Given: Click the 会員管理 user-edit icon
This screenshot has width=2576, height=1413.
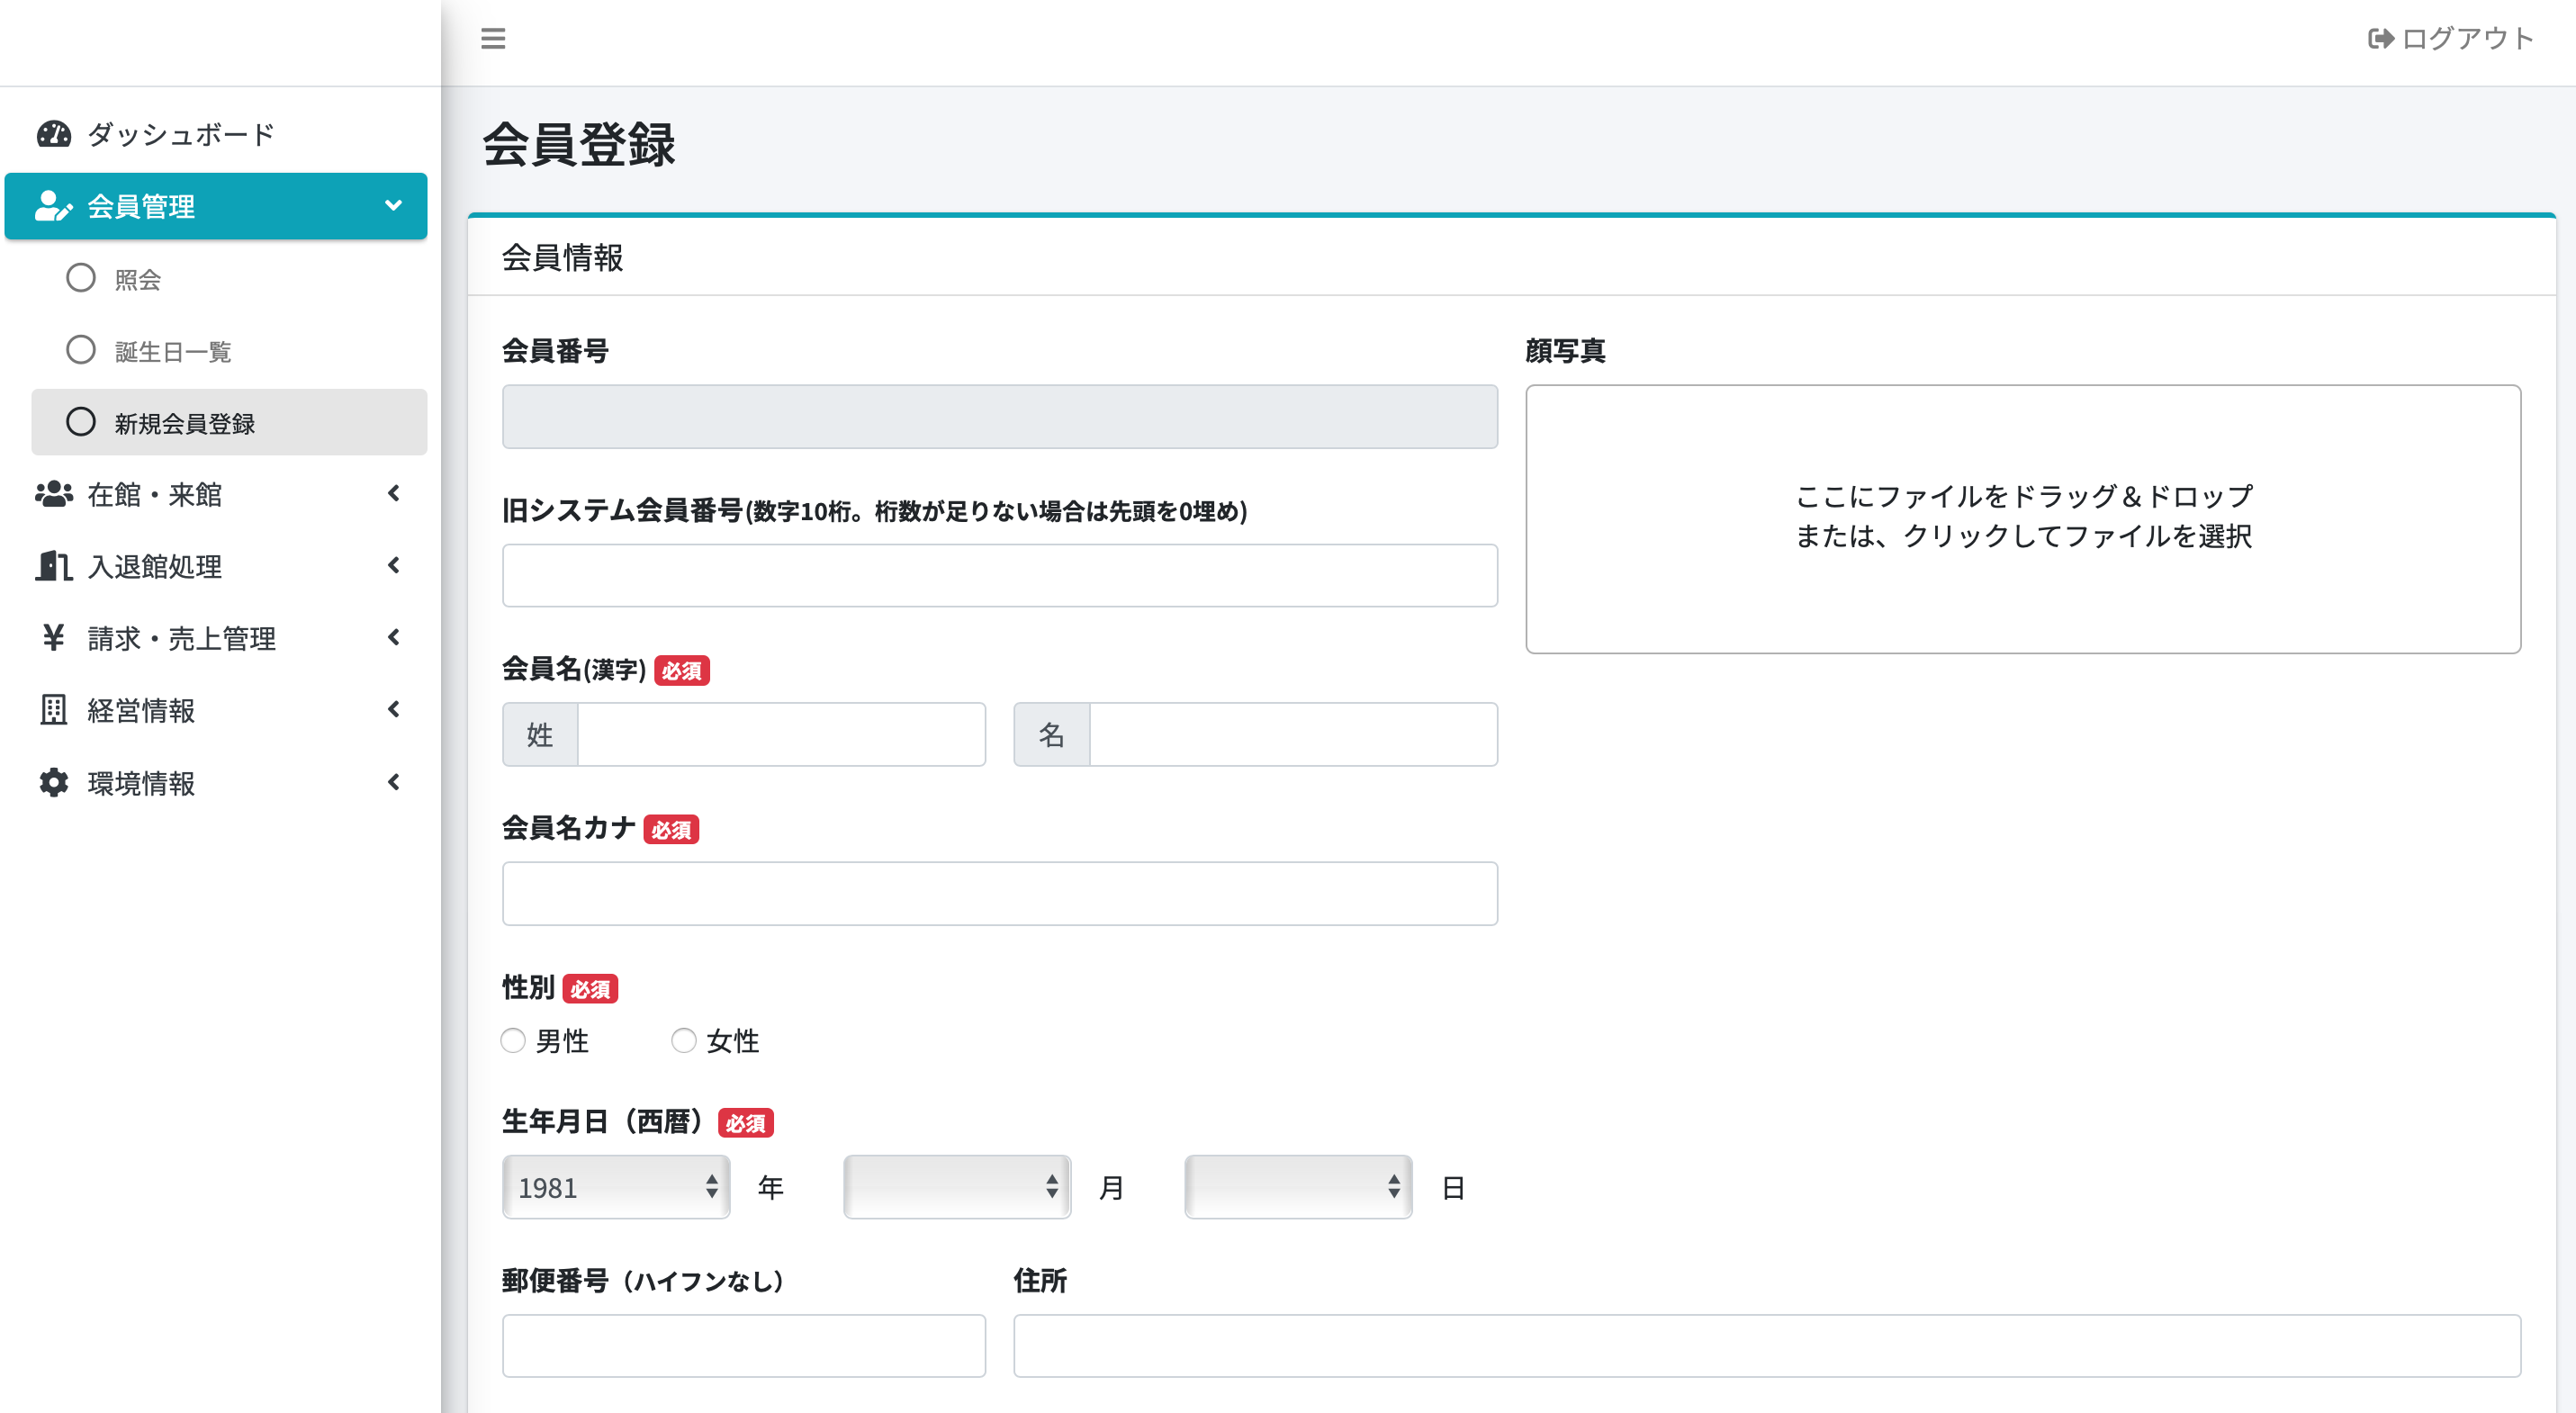Looking at the screenshot, I should coord(54,206).
